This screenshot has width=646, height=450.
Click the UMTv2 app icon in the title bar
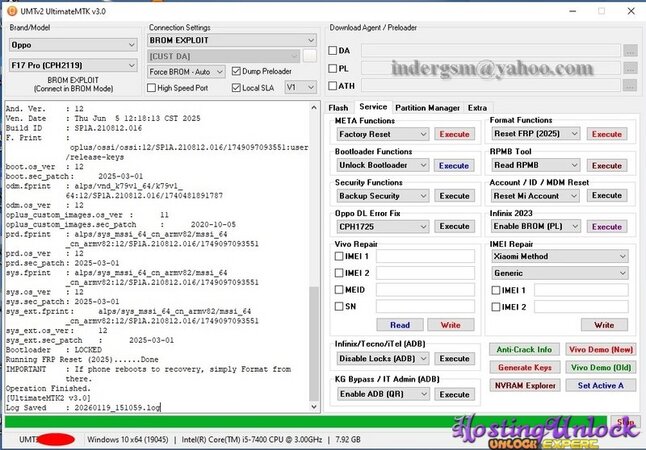(x=8, y=7)
